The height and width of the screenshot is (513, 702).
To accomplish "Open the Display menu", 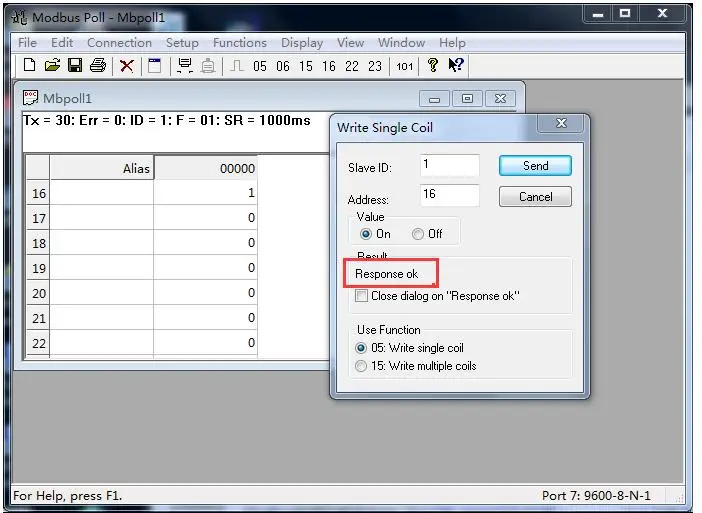I will [302, 43].
